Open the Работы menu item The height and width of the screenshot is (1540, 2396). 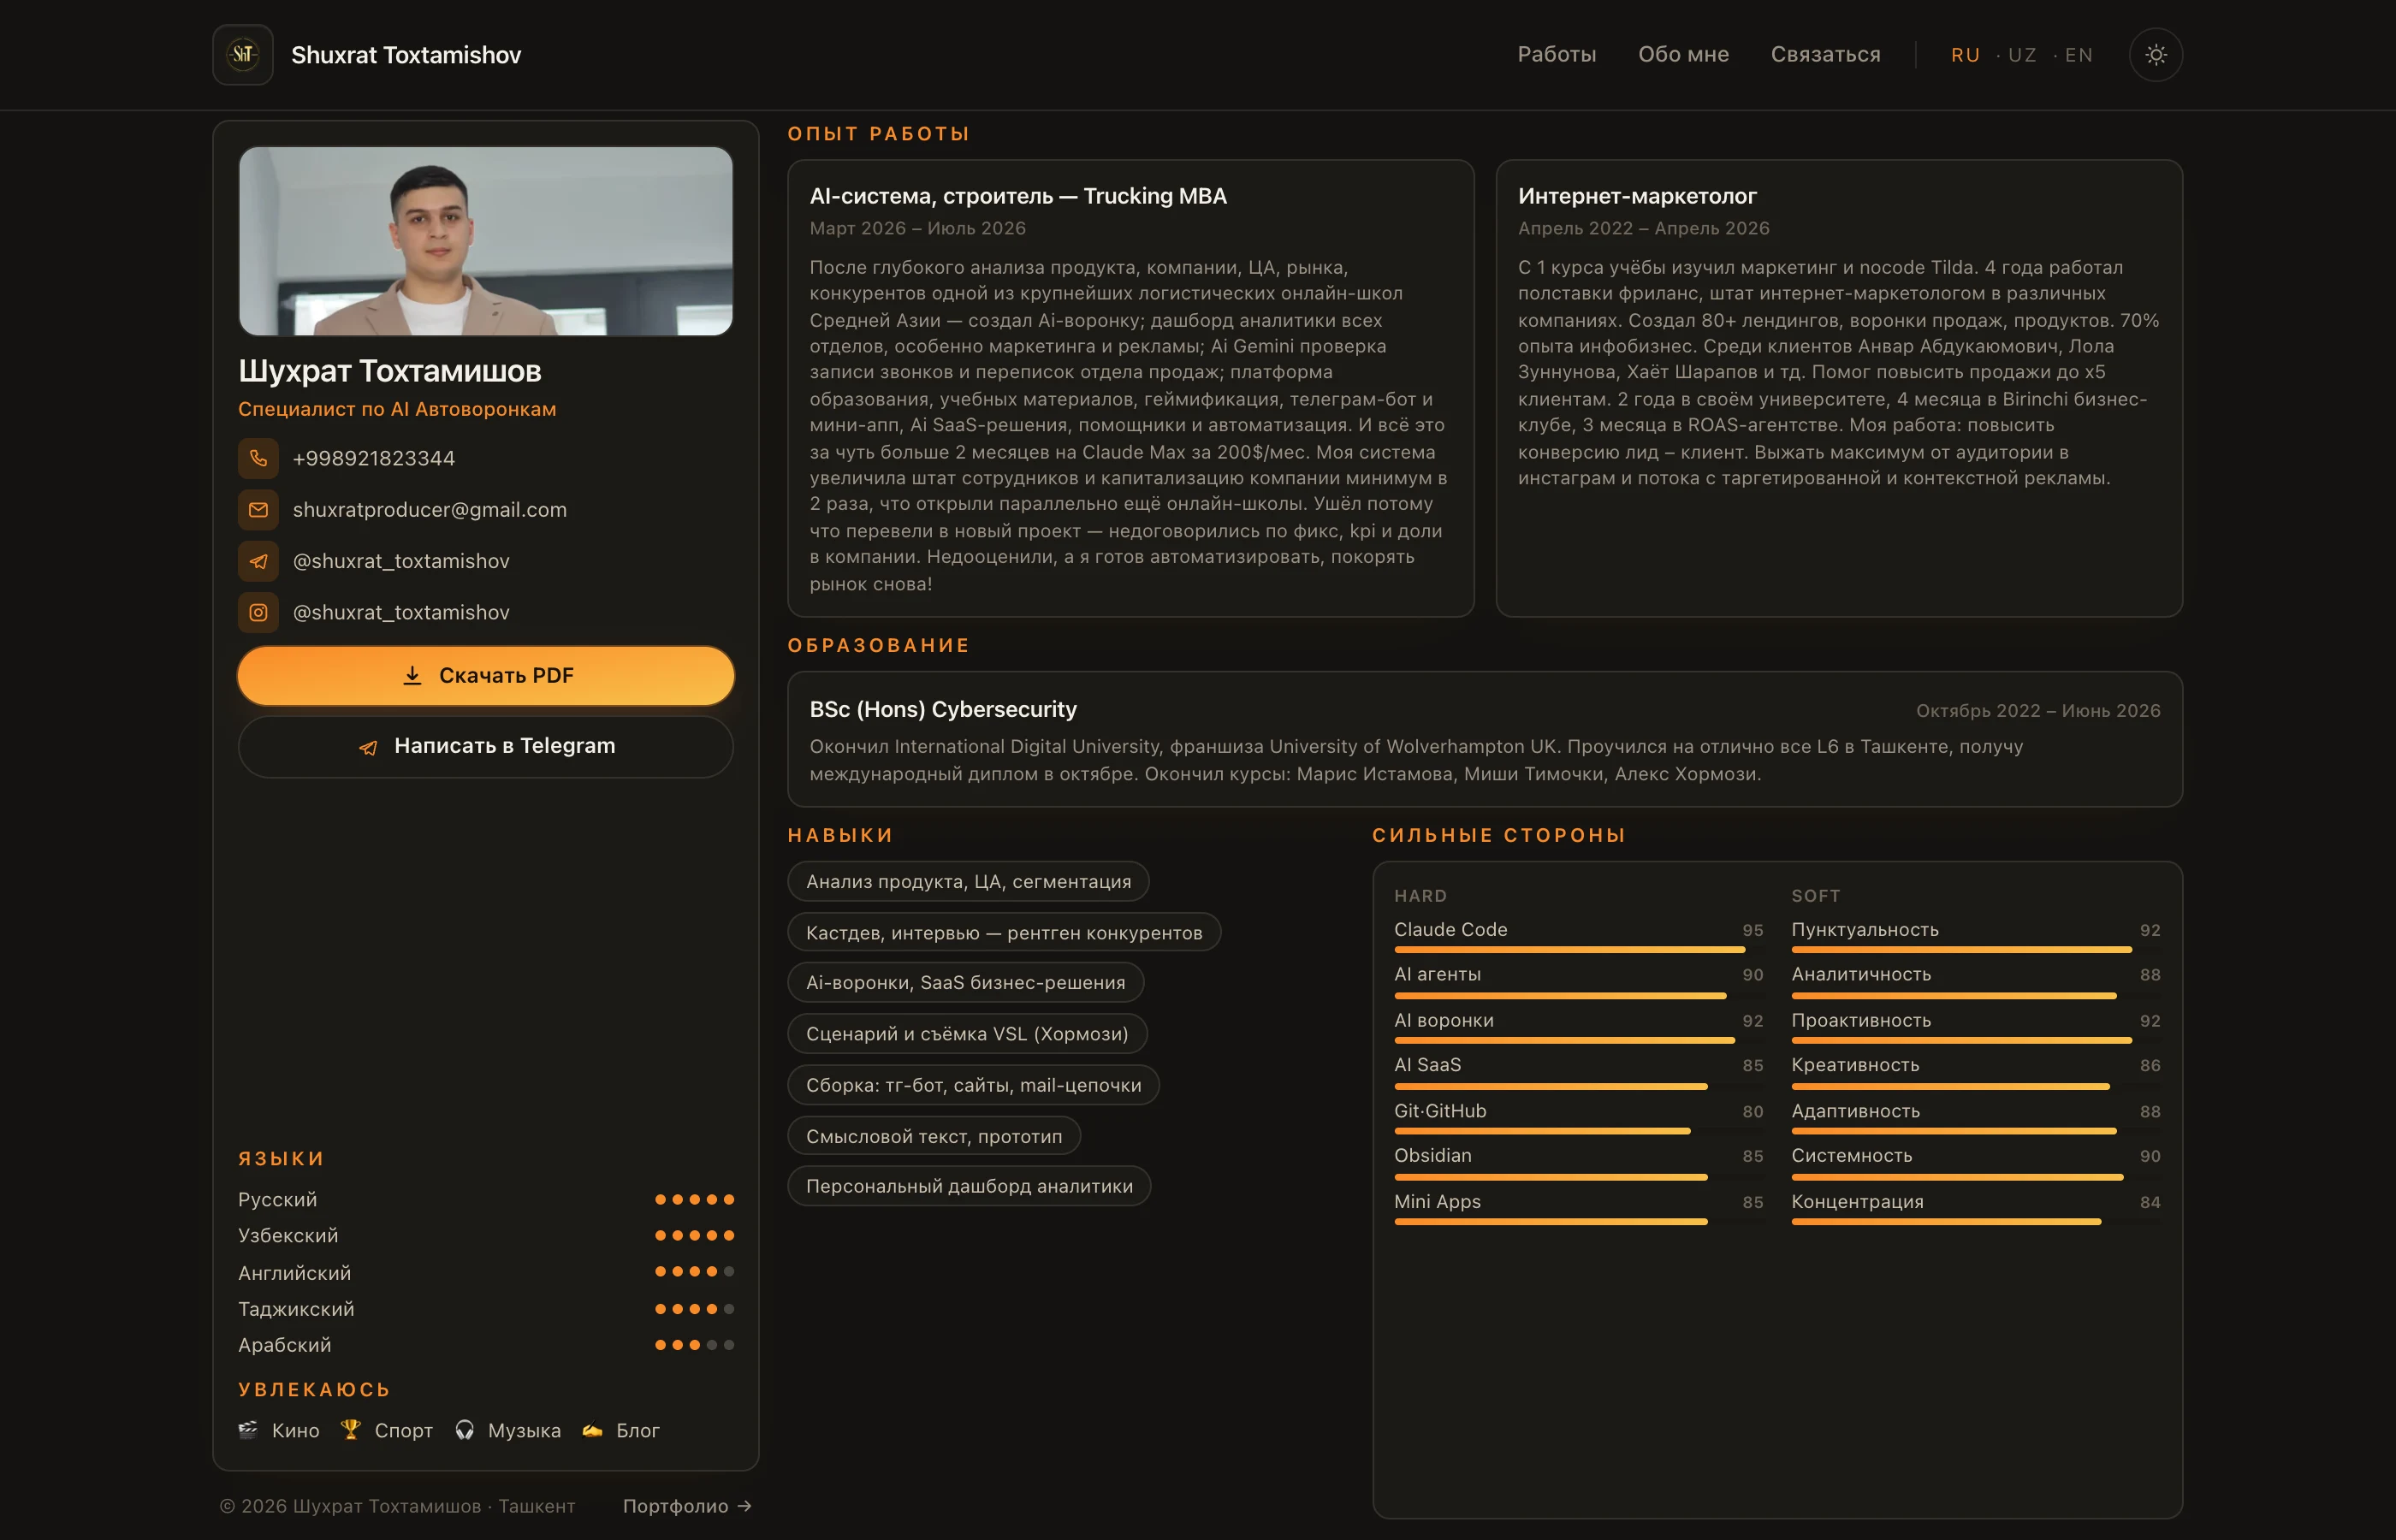(x=1556, y=55)
